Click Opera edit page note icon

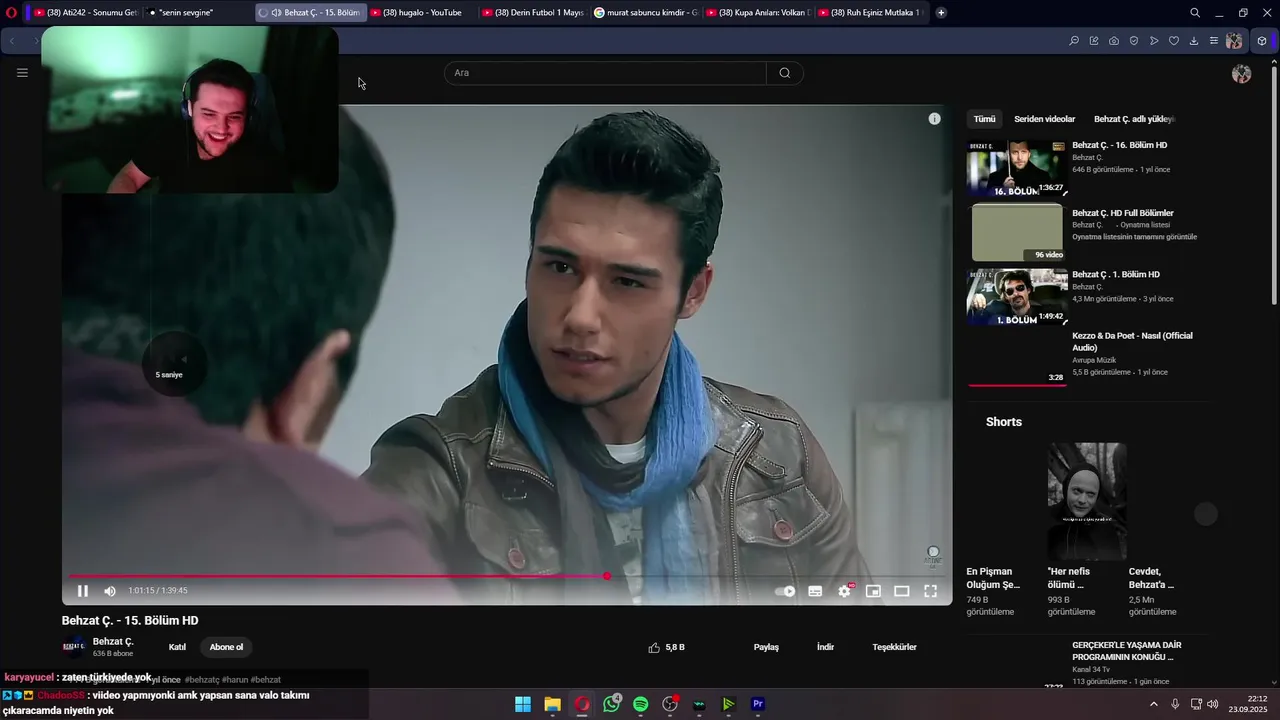point(1094,41)
